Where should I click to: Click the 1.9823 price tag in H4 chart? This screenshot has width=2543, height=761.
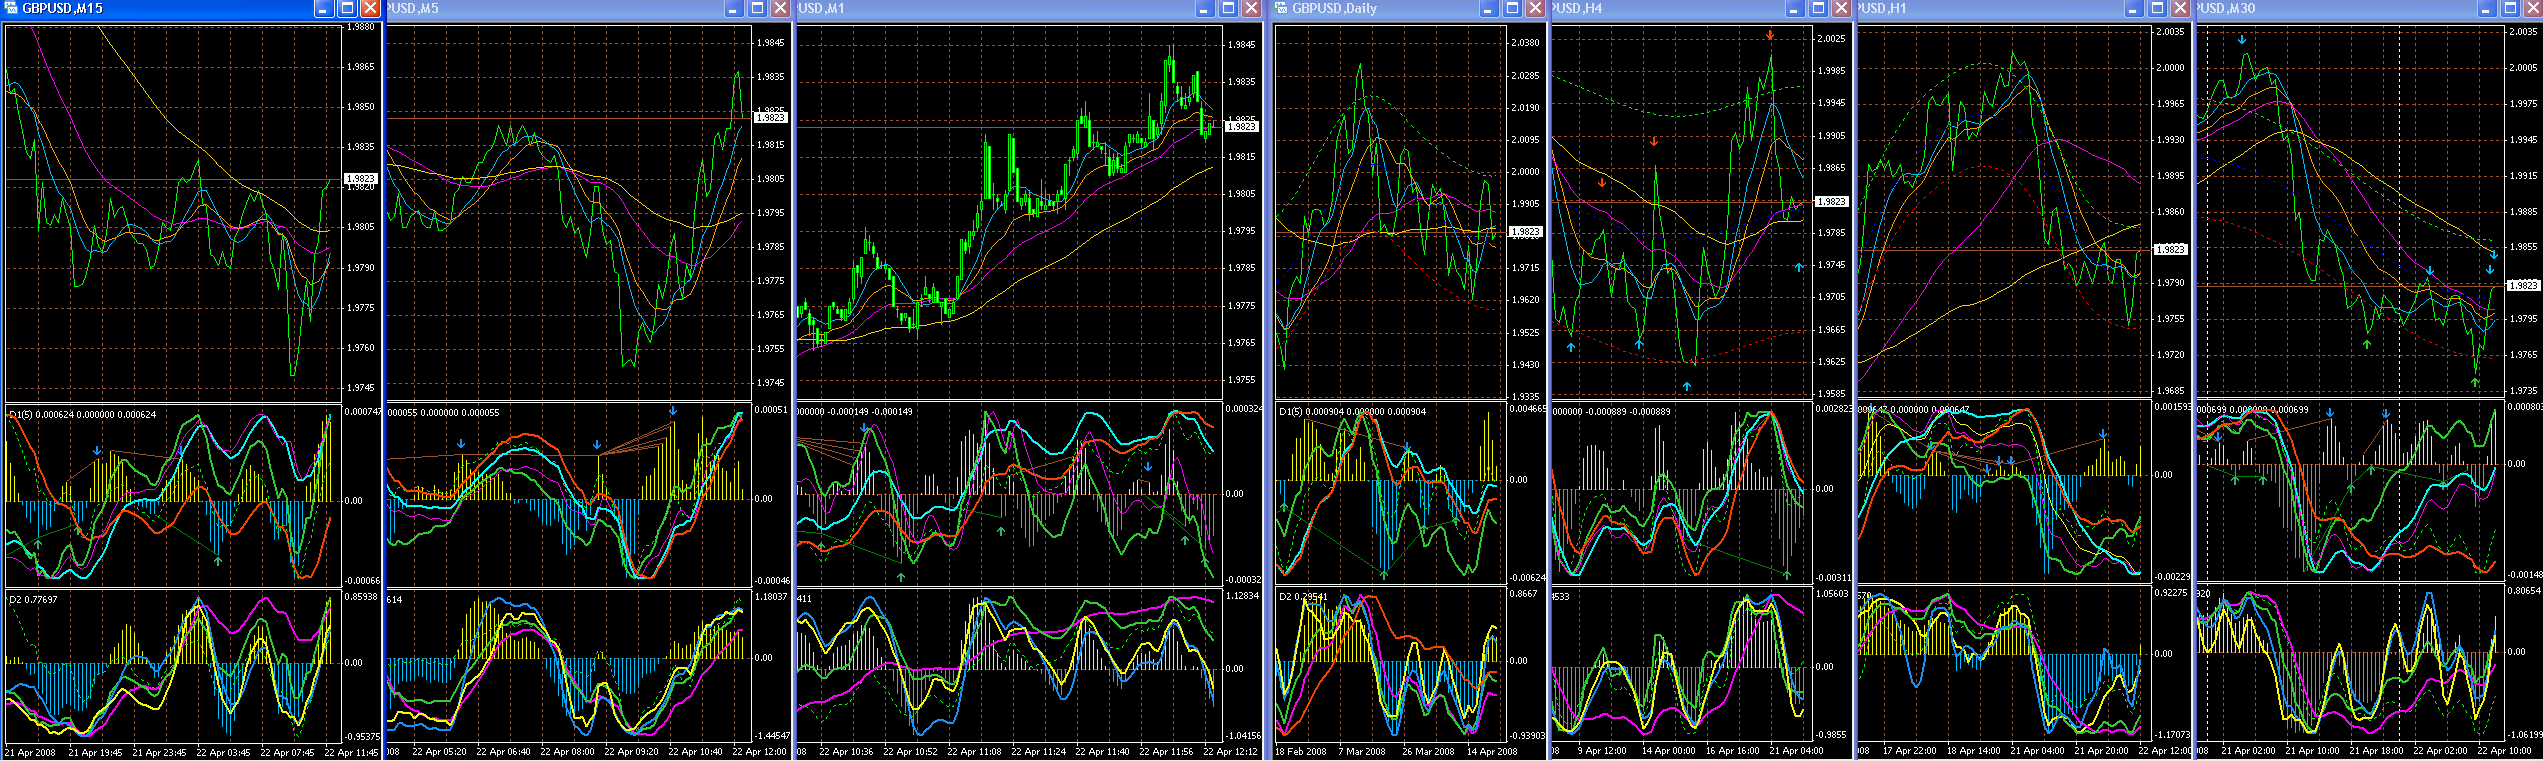(1831, 202)
